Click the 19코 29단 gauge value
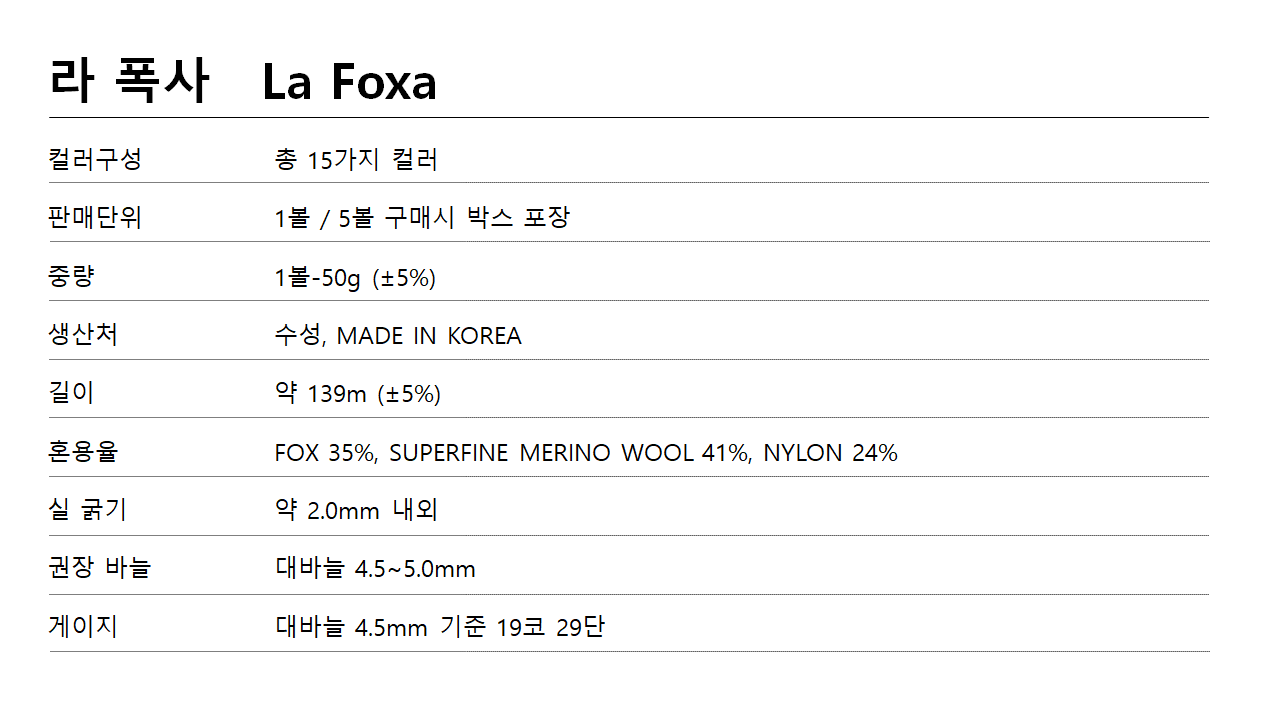 [551, 627]
